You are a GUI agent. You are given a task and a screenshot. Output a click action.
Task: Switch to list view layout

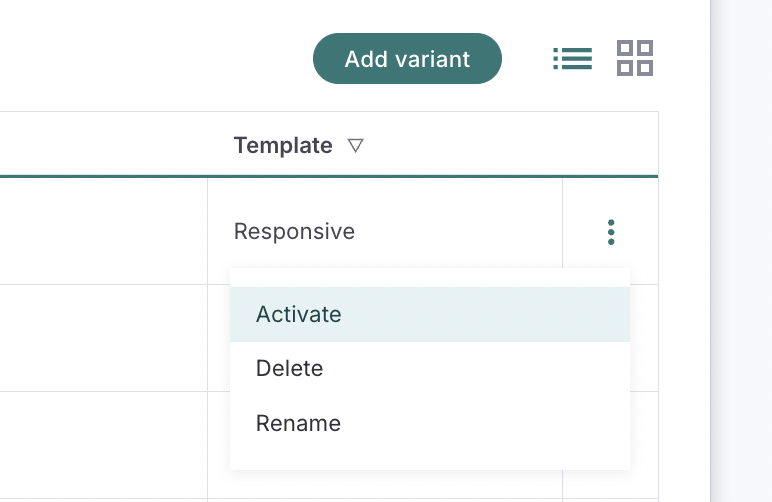573,59
